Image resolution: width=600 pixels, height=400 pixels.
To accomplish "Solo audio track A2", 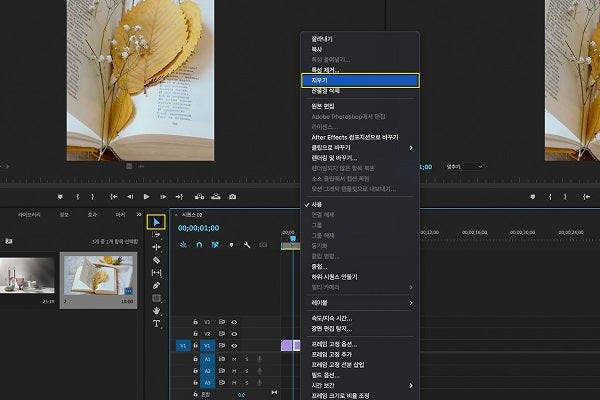I will [x=247, y=371].
